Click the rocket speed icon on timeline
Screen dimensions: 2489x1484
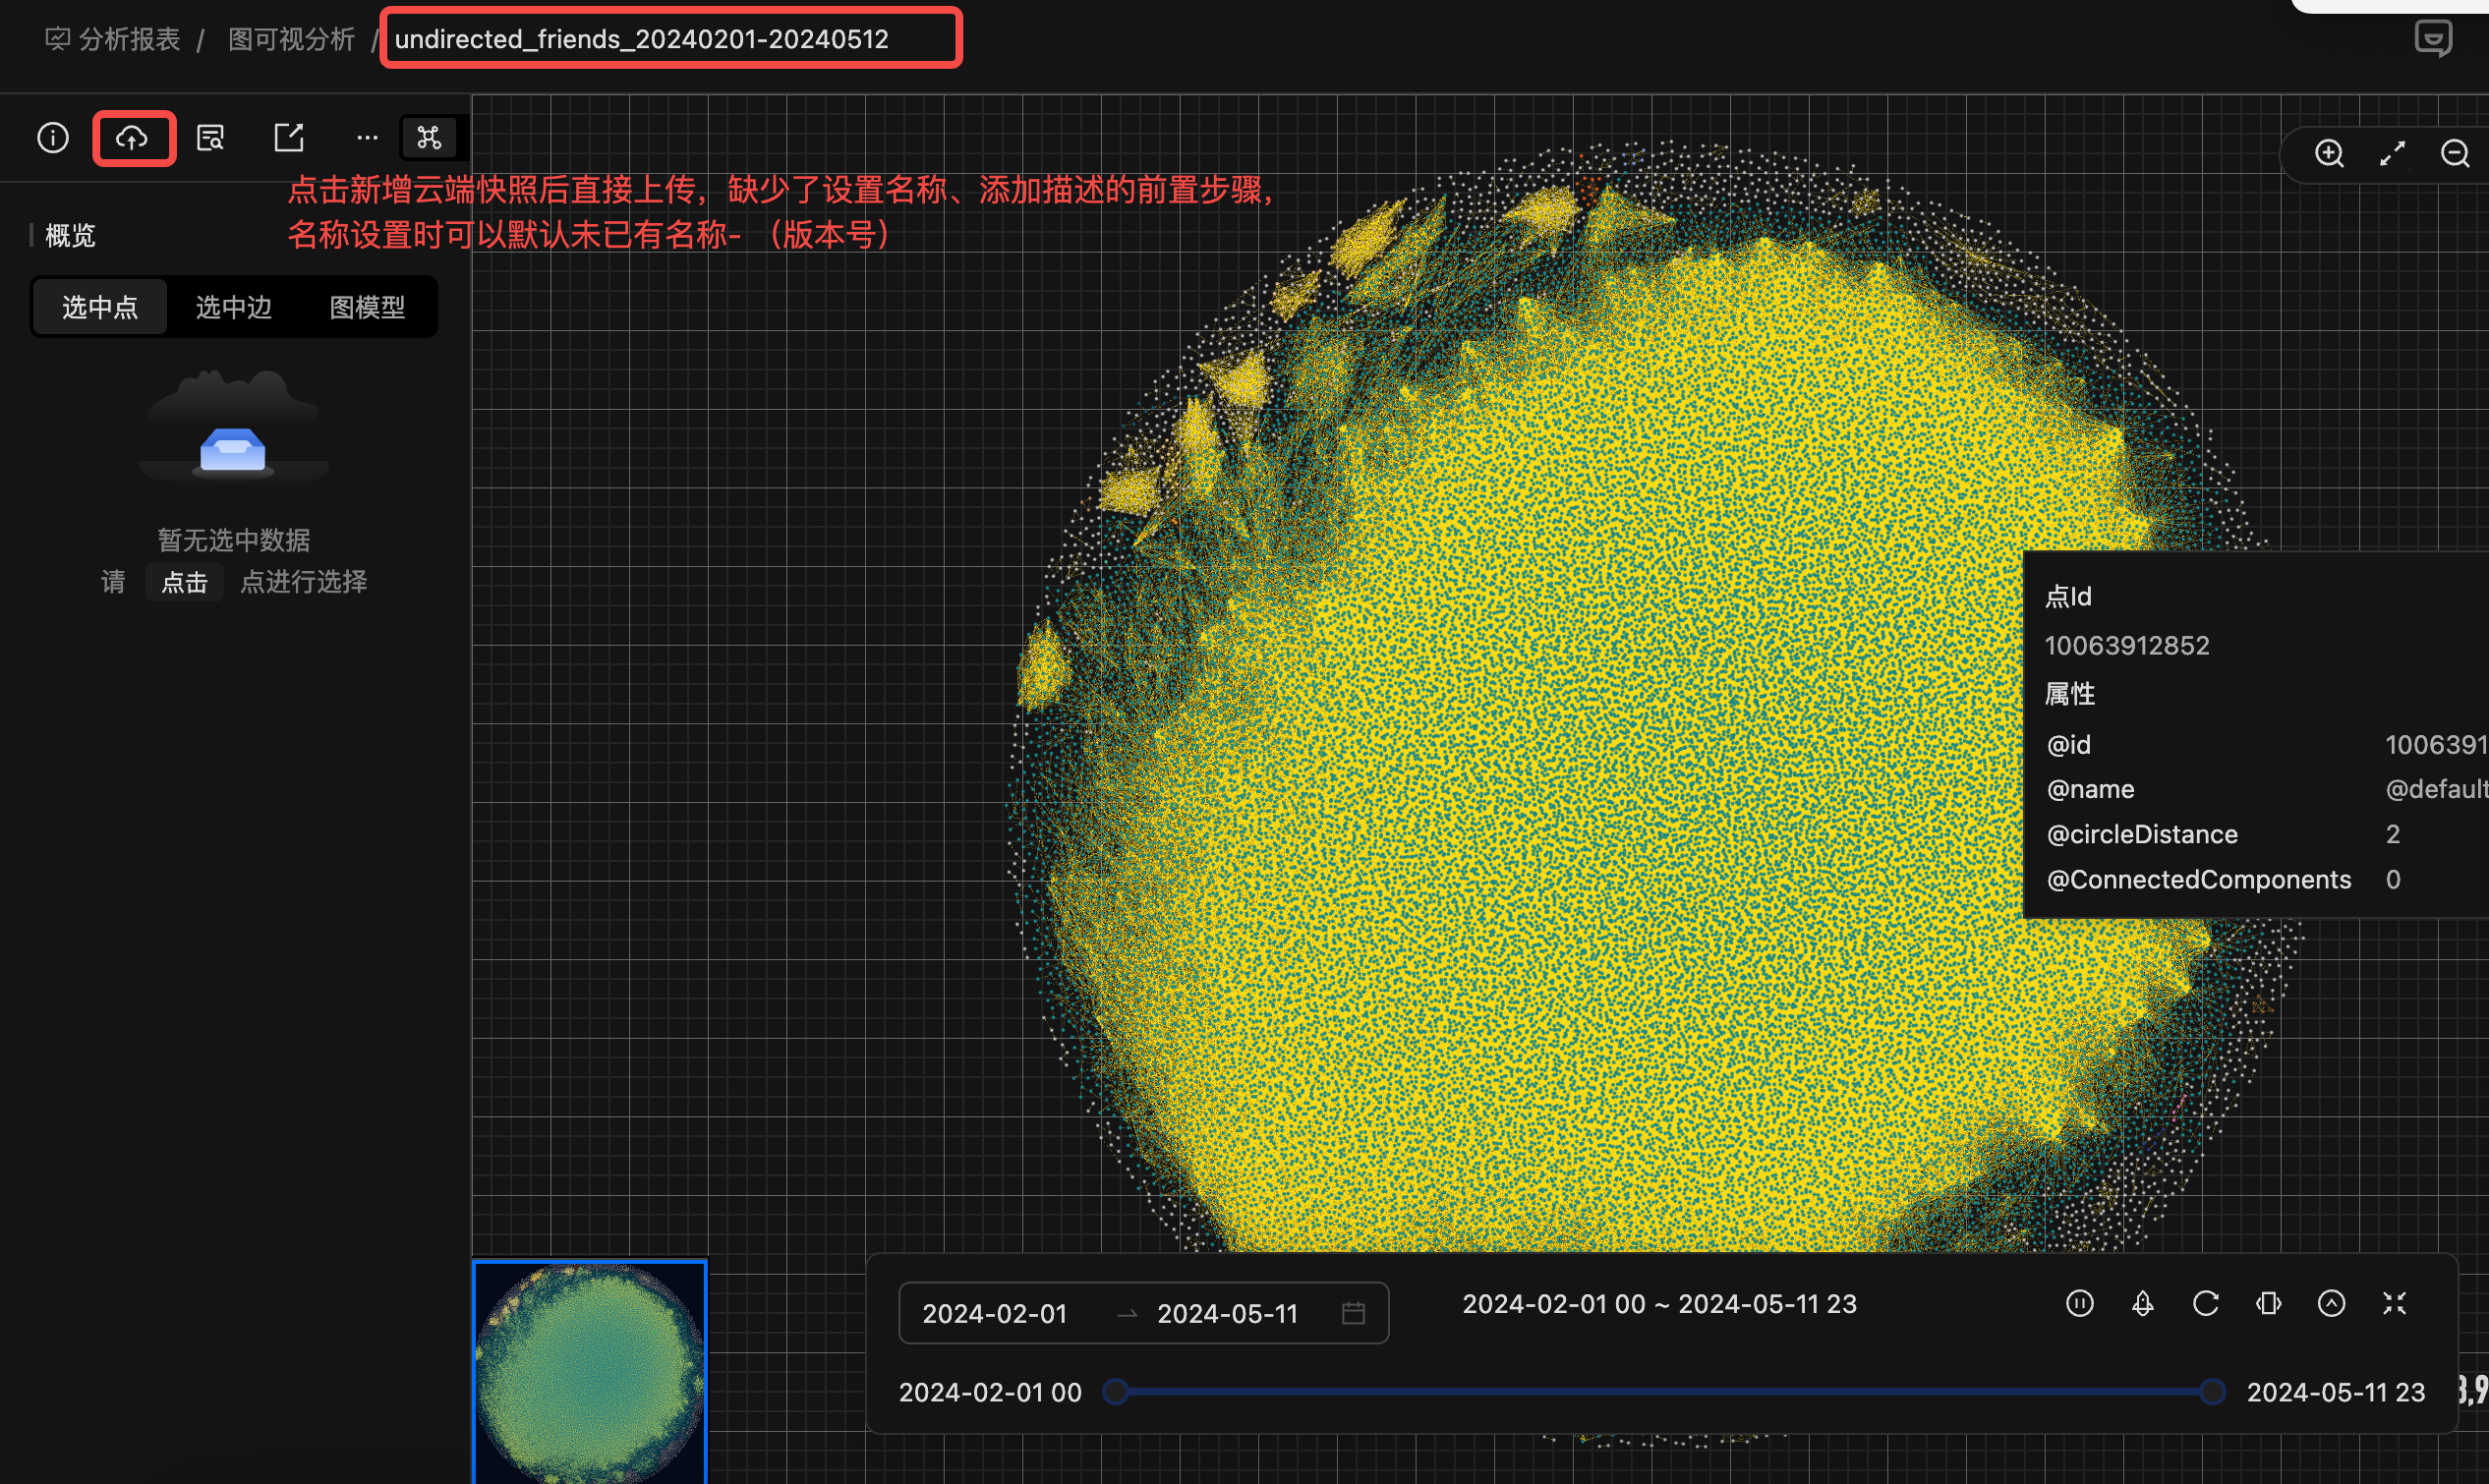click(x=2142, y=1303)
